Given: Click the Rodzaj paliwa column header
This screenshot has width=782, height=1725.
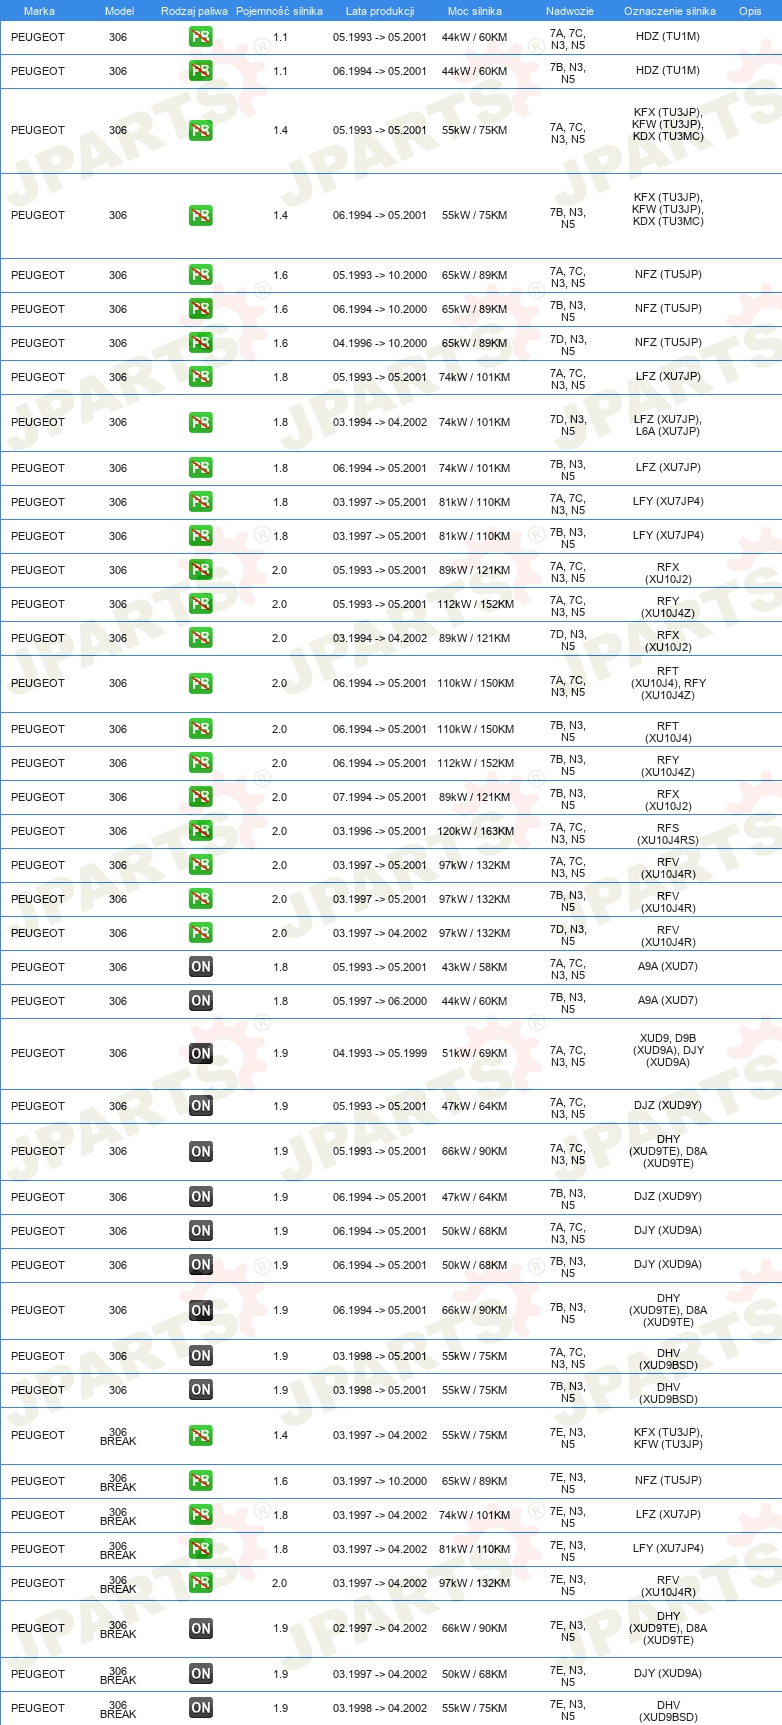Looking at the screenshot, I should coord(194,11).
